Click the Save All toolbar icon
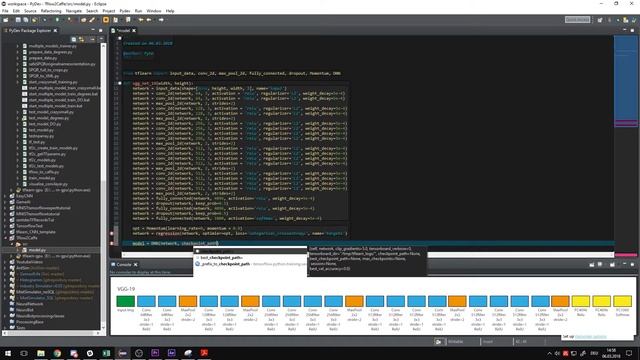The width and height of the screenshot is (640, 360). coord(26,20)
